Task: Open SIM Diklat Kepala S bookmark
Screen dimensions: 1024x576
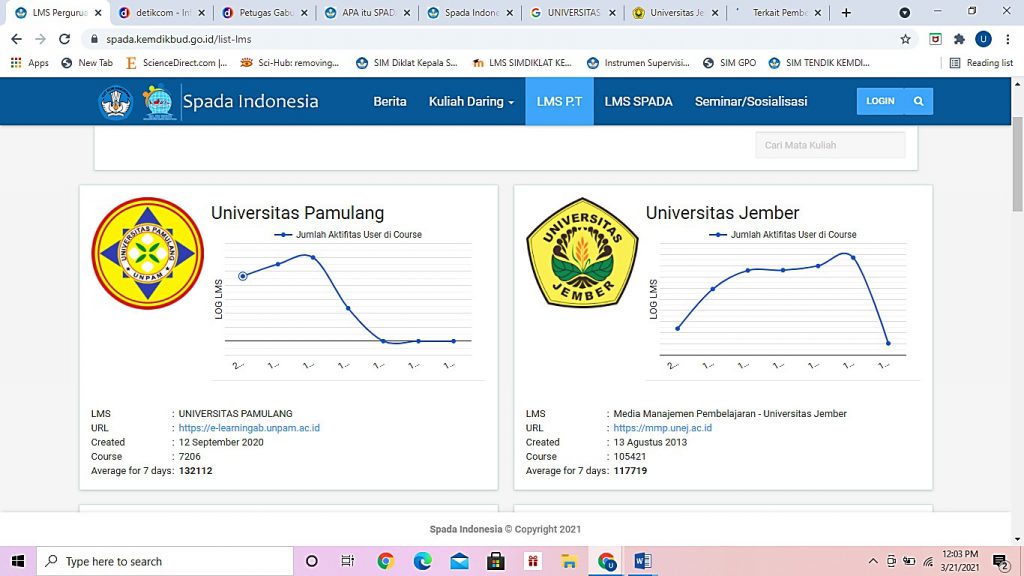Action: click(x=407, y=63)
